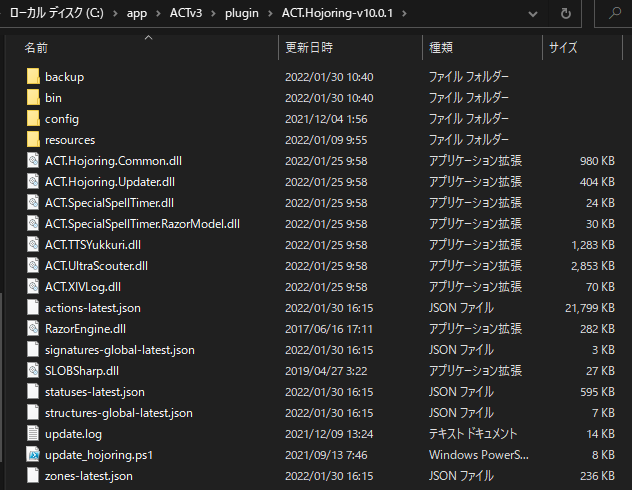Expand the chevron after ACTv3 breadcrumb

pyautogui.click(x=214, y=14)
